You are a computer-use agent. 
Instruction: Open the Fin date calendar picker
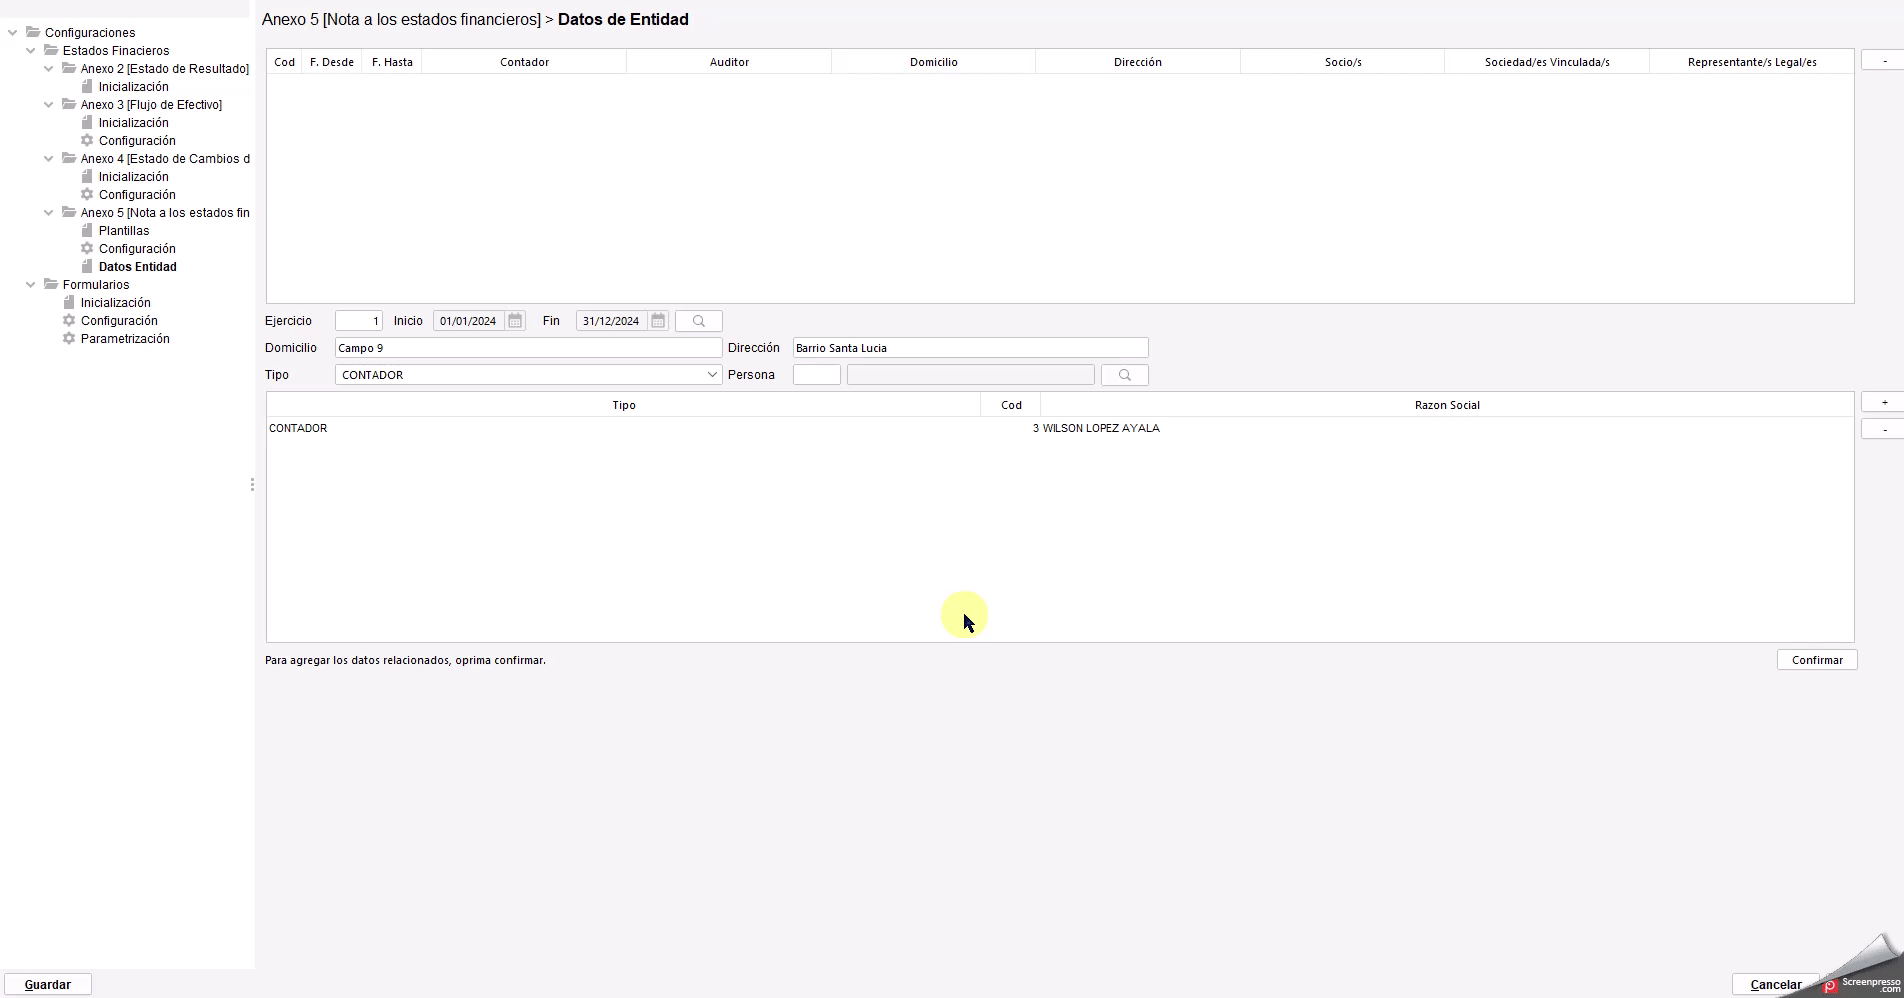coord(658,321)
